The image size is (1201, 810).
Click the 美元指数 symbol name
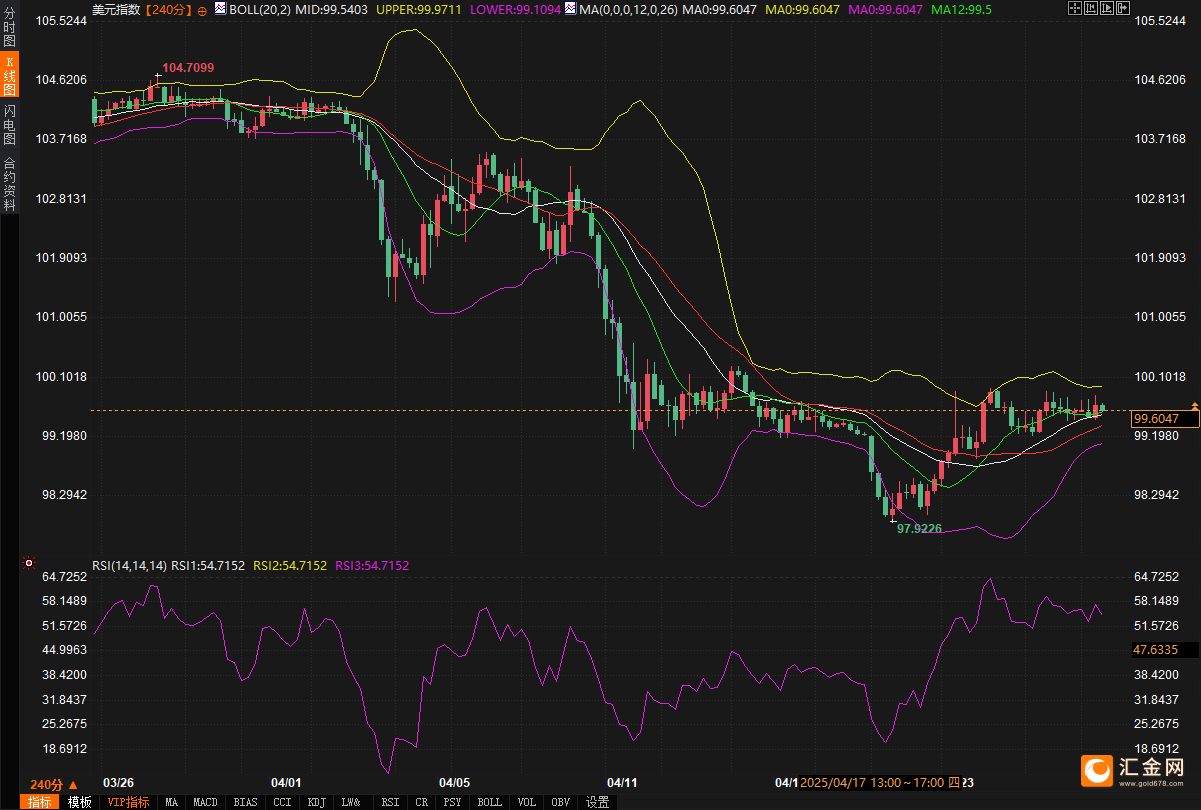(x=116, y=9)
